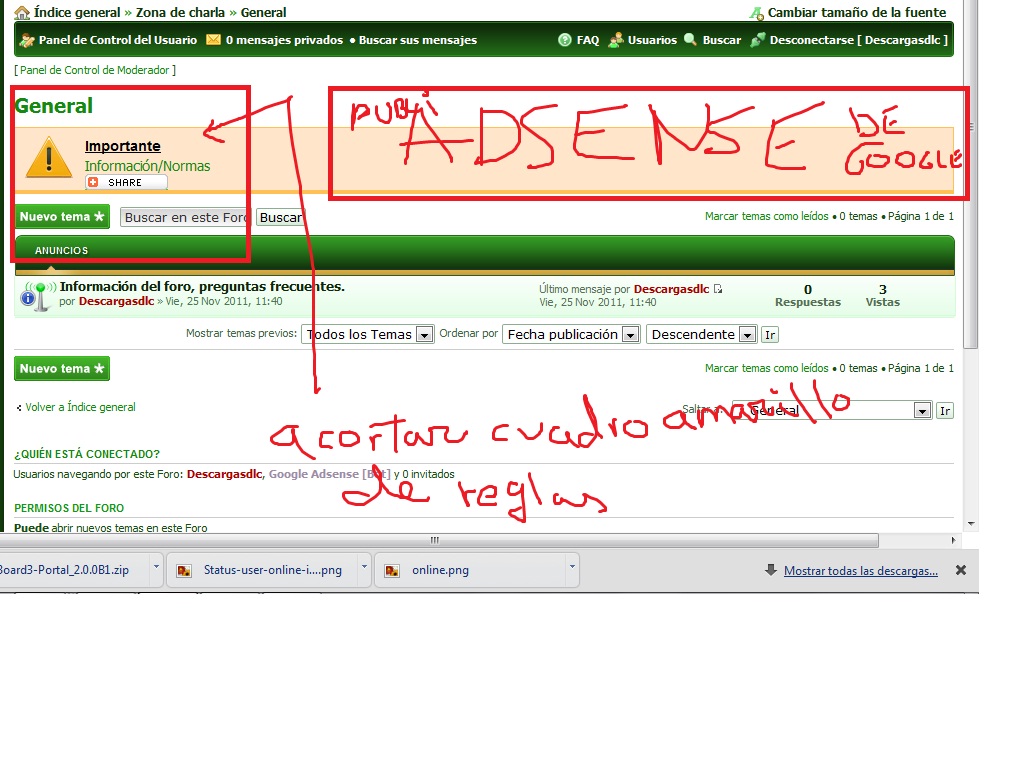The height and width of the screenshot is (768, 1024).
Task: Click the Ir button beside Saltar a
Action: coord(945,411)
